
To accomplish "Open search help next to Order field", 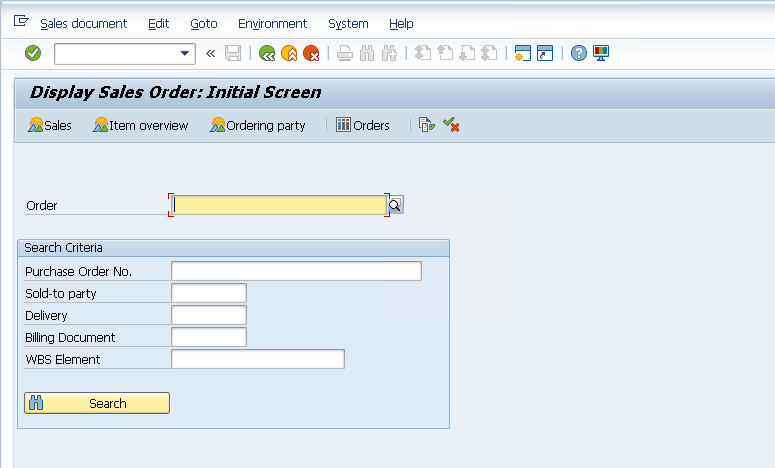I will pos(395,205).
